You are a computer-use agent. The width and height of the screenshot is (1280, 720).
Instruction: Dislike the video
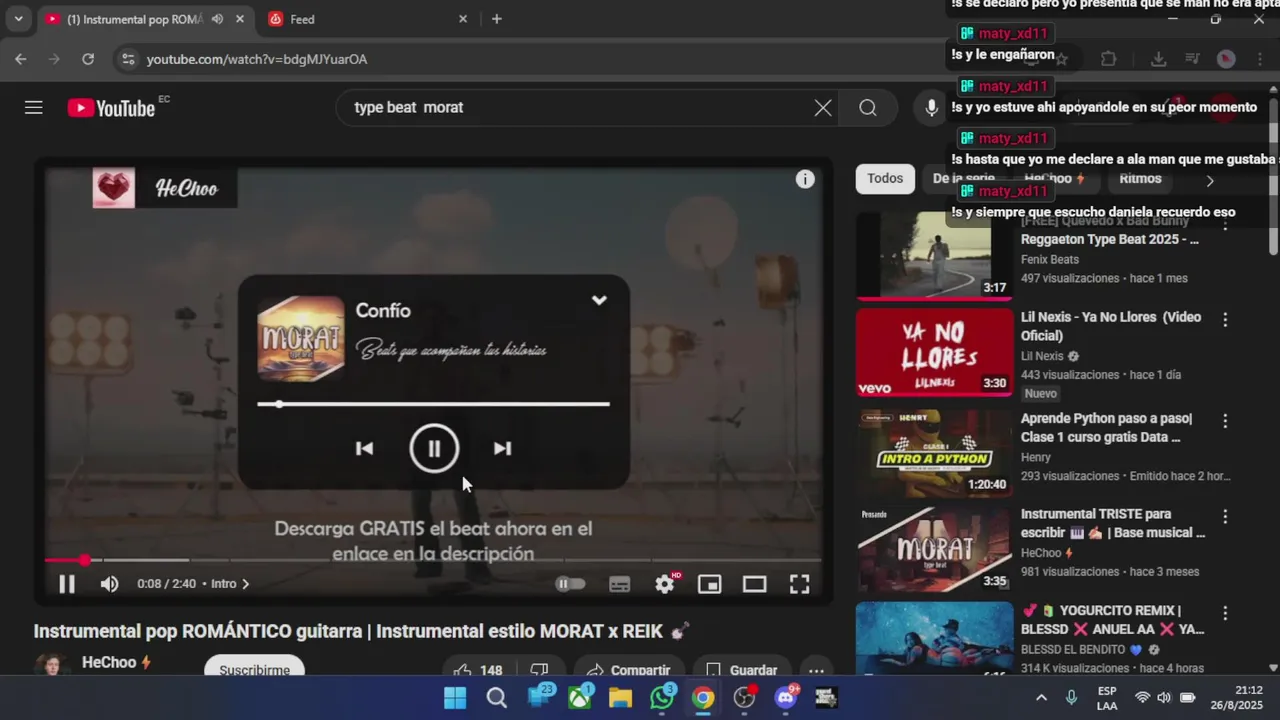point(539,670)
